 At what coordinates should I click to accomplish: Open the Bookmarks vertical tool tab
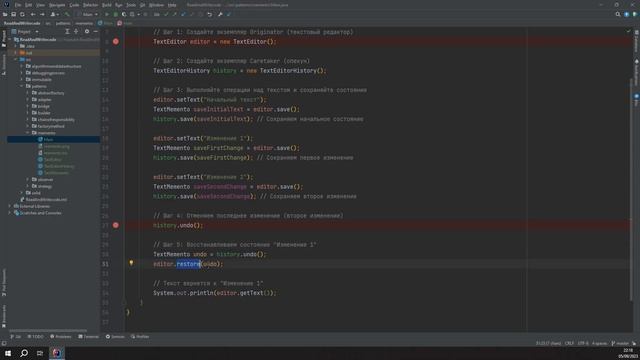coord(4,317)
